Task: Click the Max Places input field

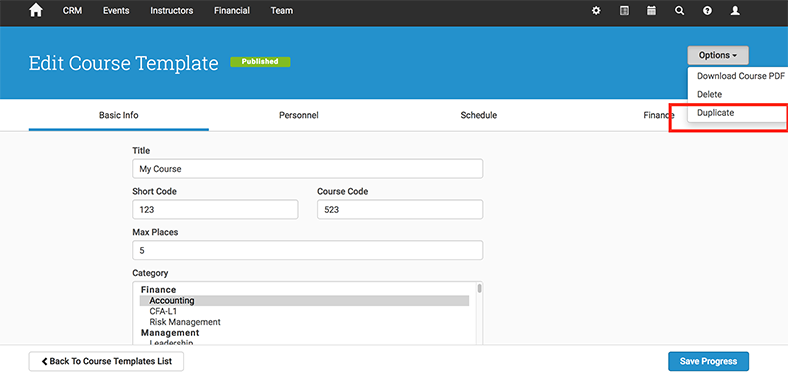Action: tap(308, 250)
